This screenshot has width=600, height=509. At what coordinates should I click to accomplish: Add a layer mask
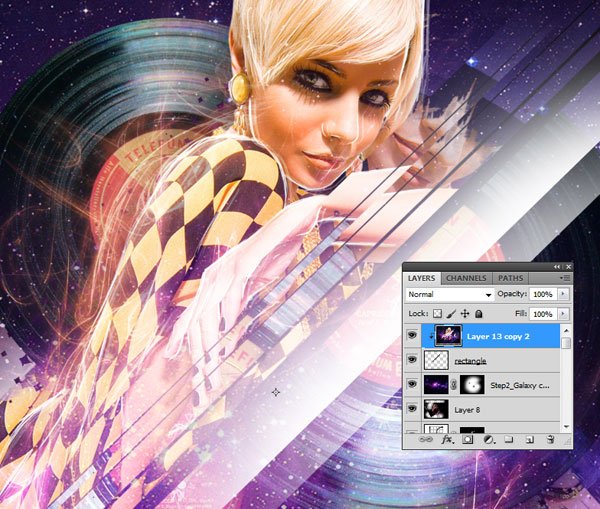467,440
